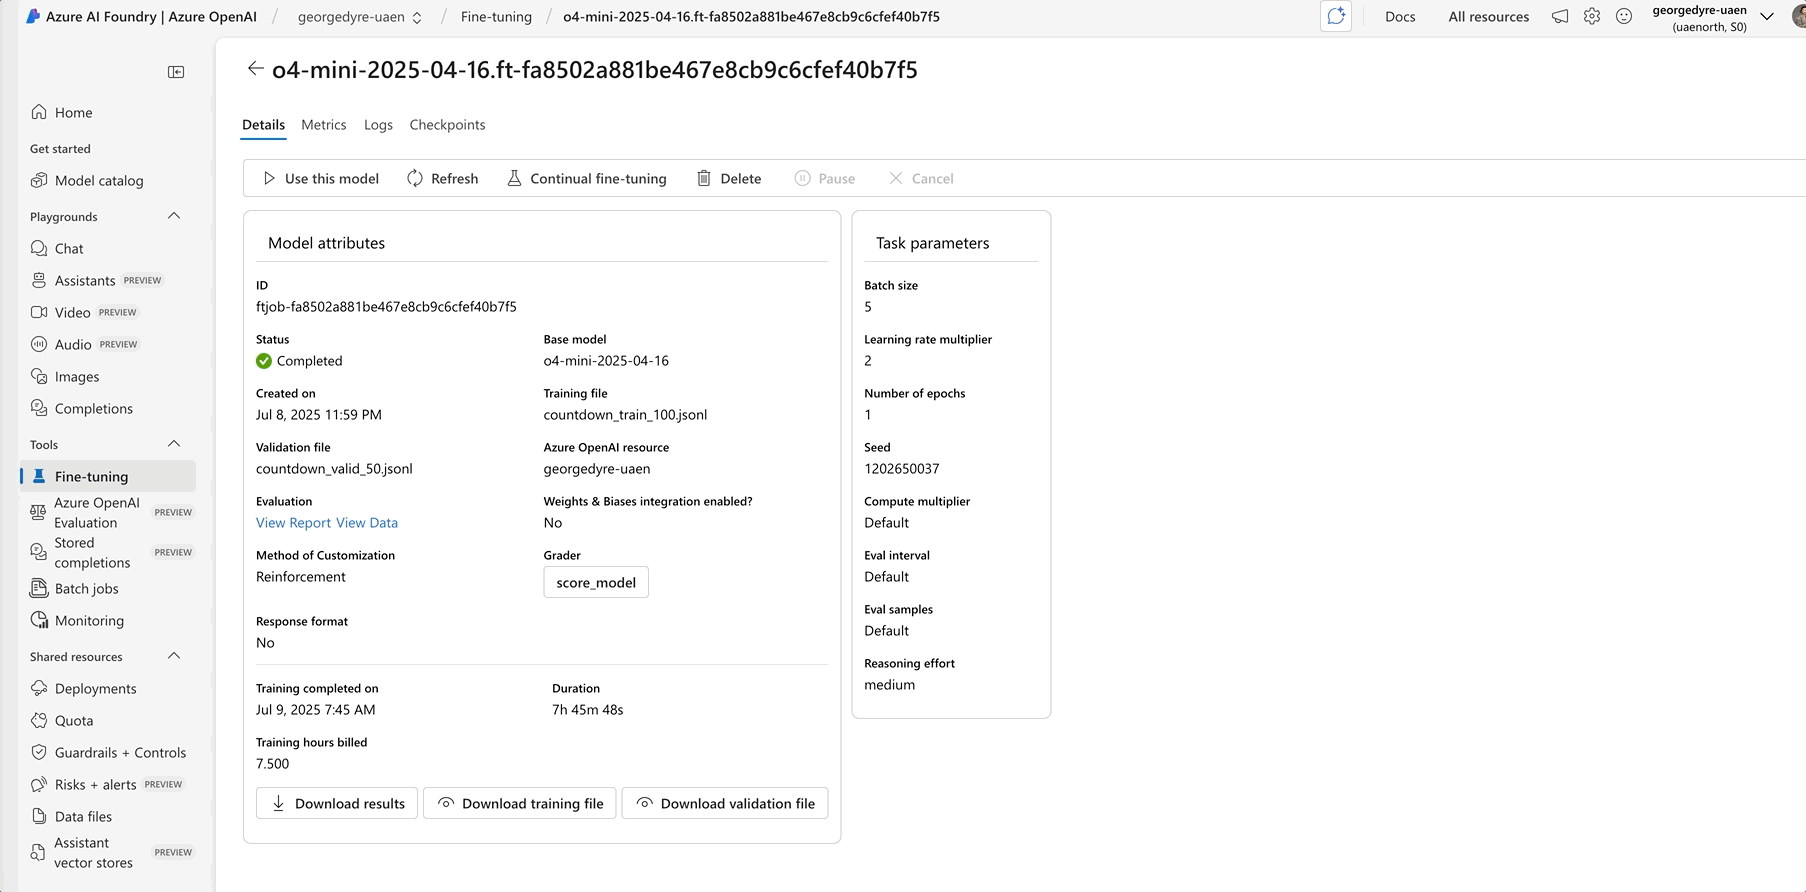Open settings gear in top bar
The image size is (1806, 892).
coord(1592,16)
